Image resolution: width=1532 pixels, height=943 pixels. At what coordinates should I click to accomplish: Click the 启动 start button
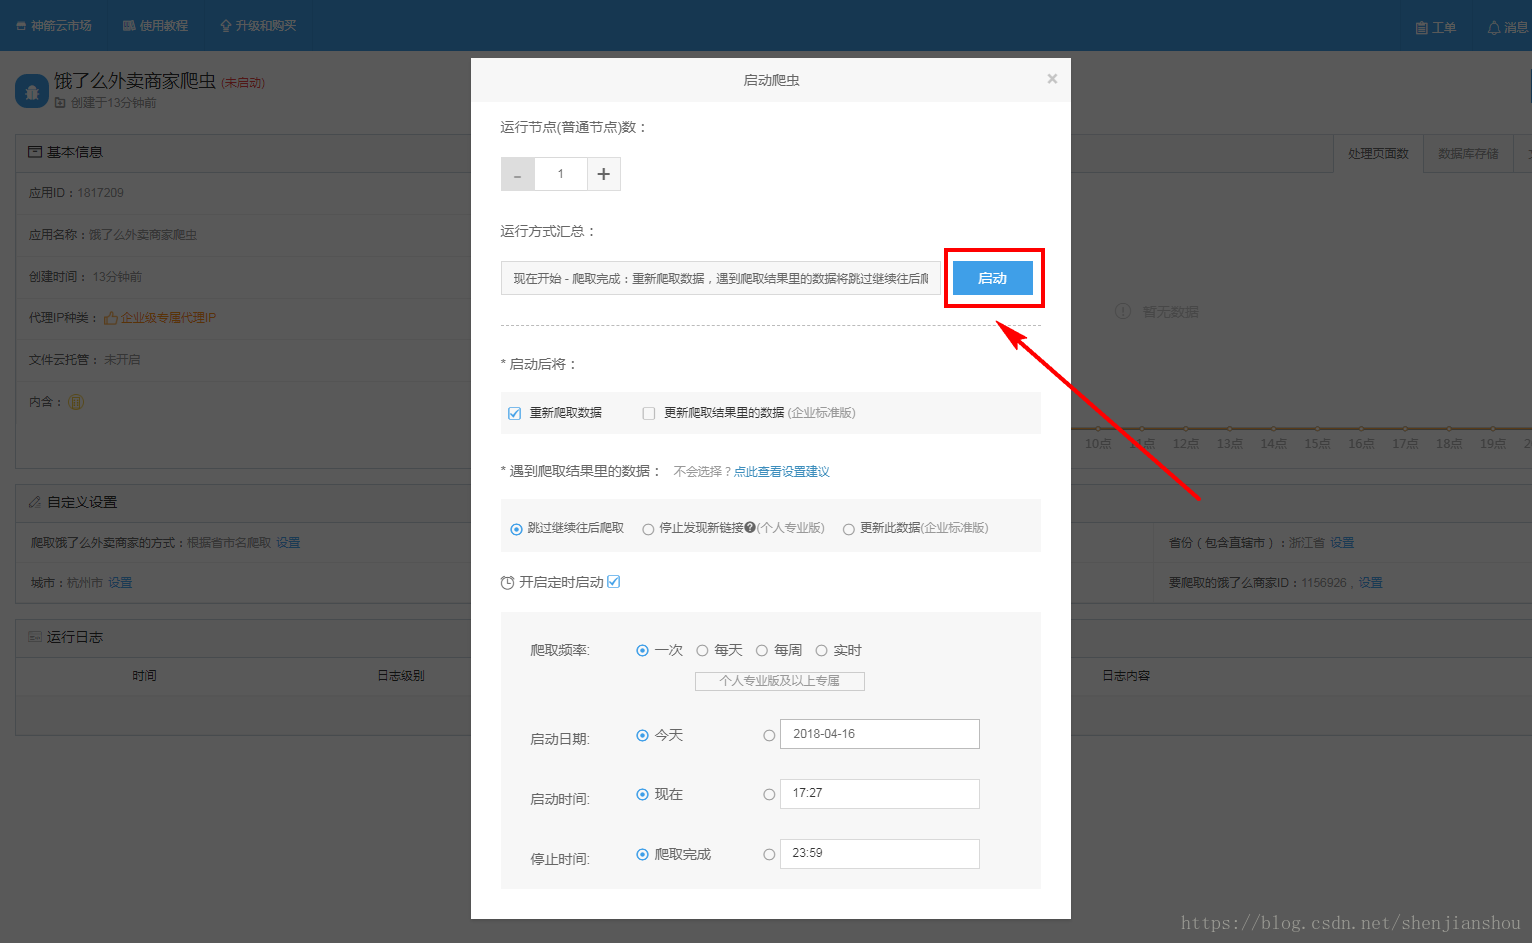pyautogui.click(x=992, y=278)
